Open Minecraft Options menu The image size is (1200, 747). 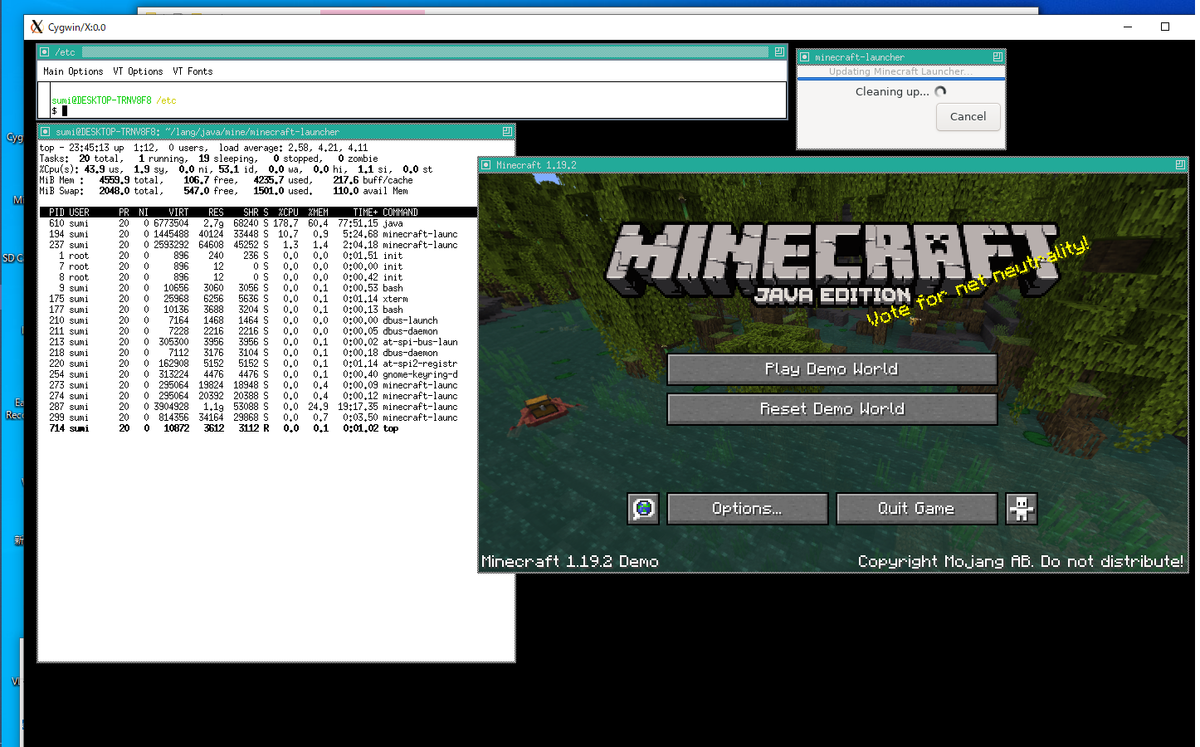747,509
